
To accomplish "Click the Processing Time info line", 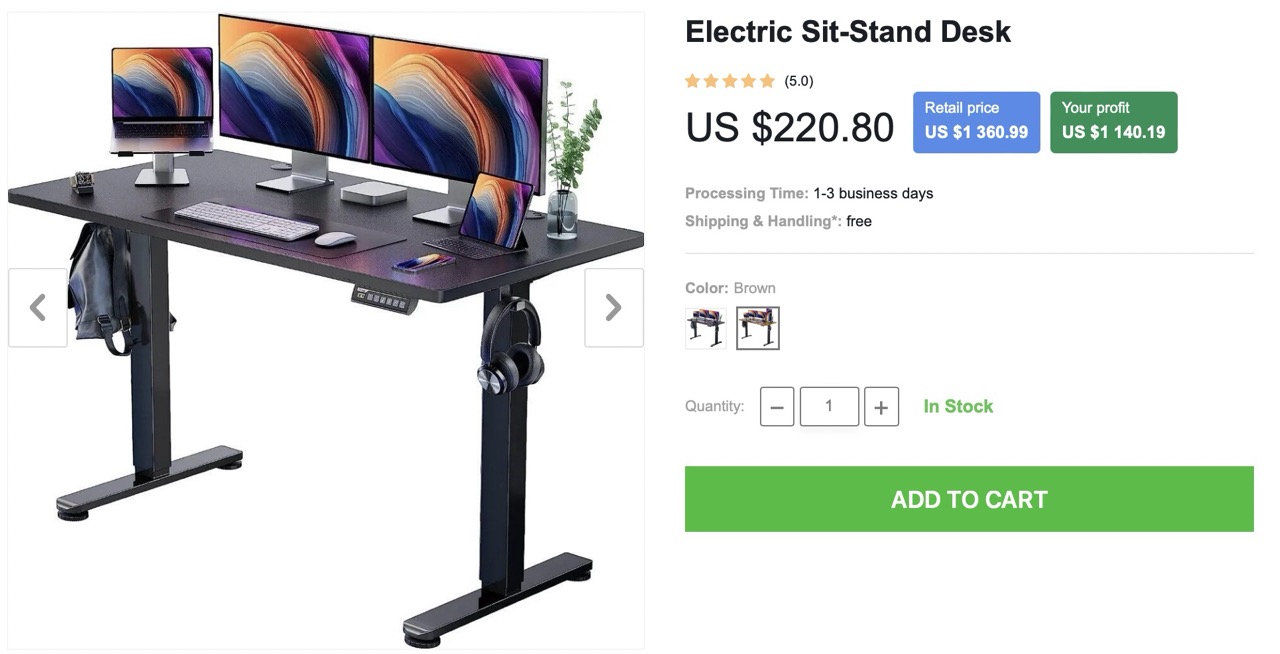I will (x=809, y=193).
